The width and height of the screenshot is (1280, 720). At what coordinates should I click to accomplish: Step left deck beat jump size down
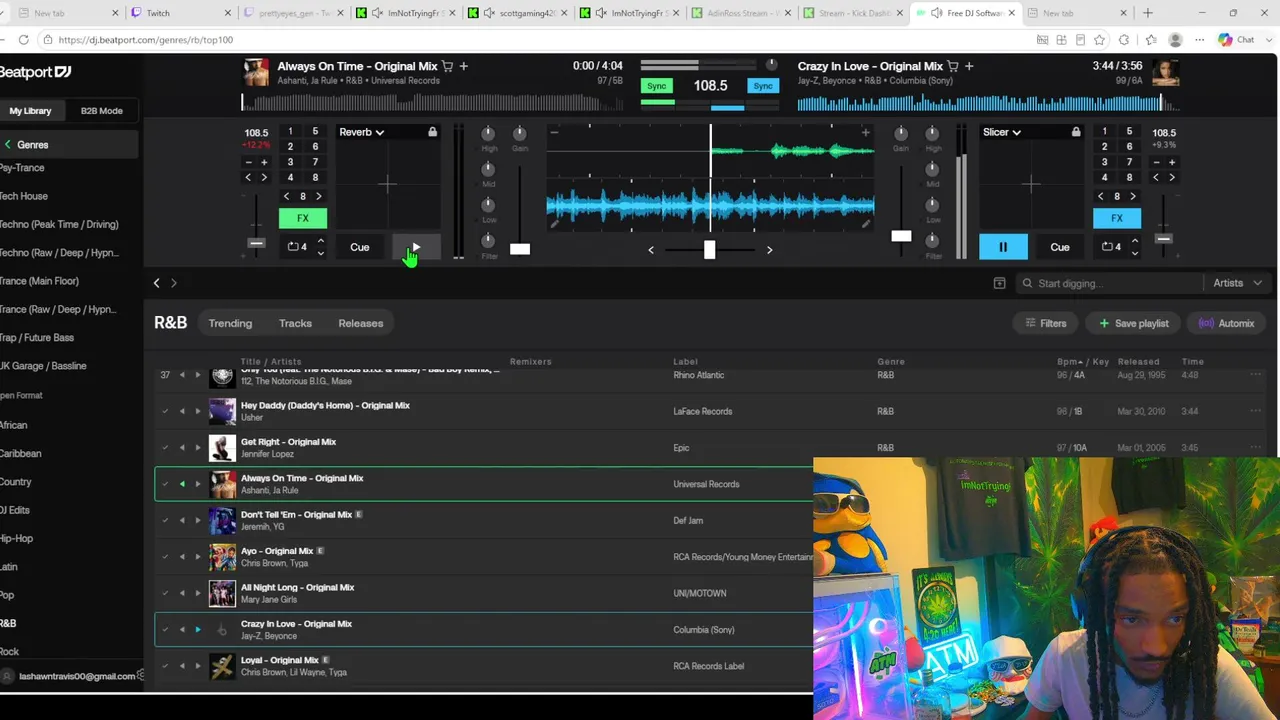[x=287, y=196]
